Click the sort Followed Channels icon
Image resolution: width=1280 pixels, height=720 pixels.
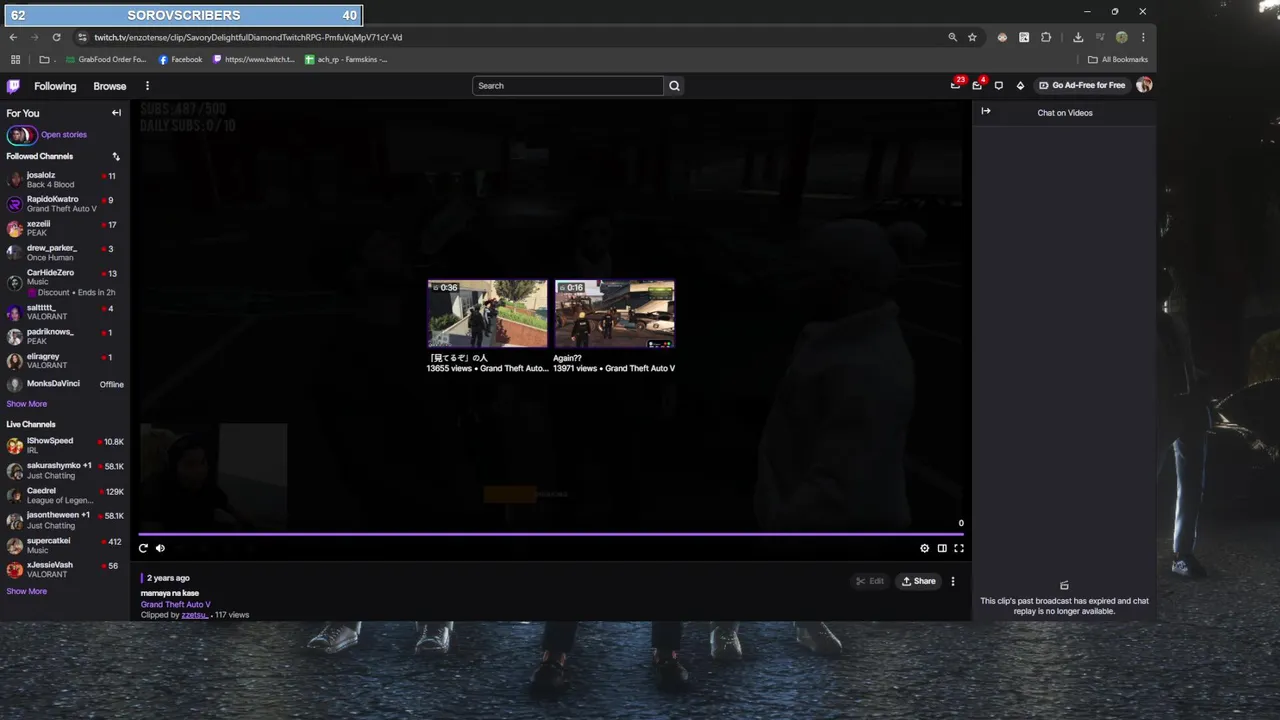116,156
